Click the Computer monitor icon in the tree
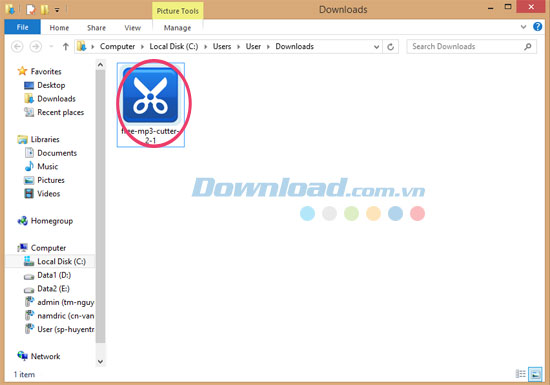The height and width of the screenshot is (385, 550). pos(22,248)
